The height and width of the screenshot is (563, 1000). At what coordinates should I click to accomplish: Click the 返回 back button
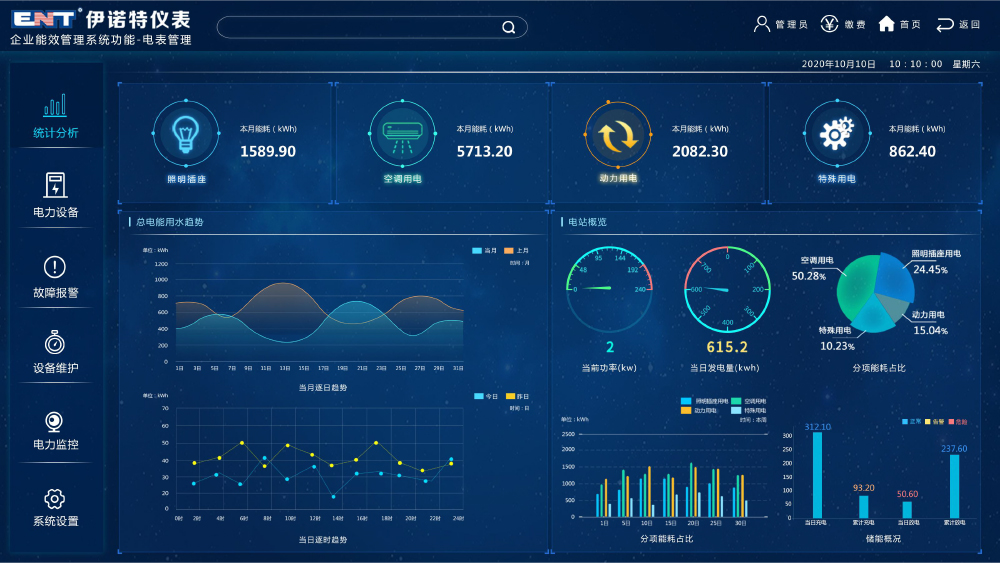pos(958,24)
